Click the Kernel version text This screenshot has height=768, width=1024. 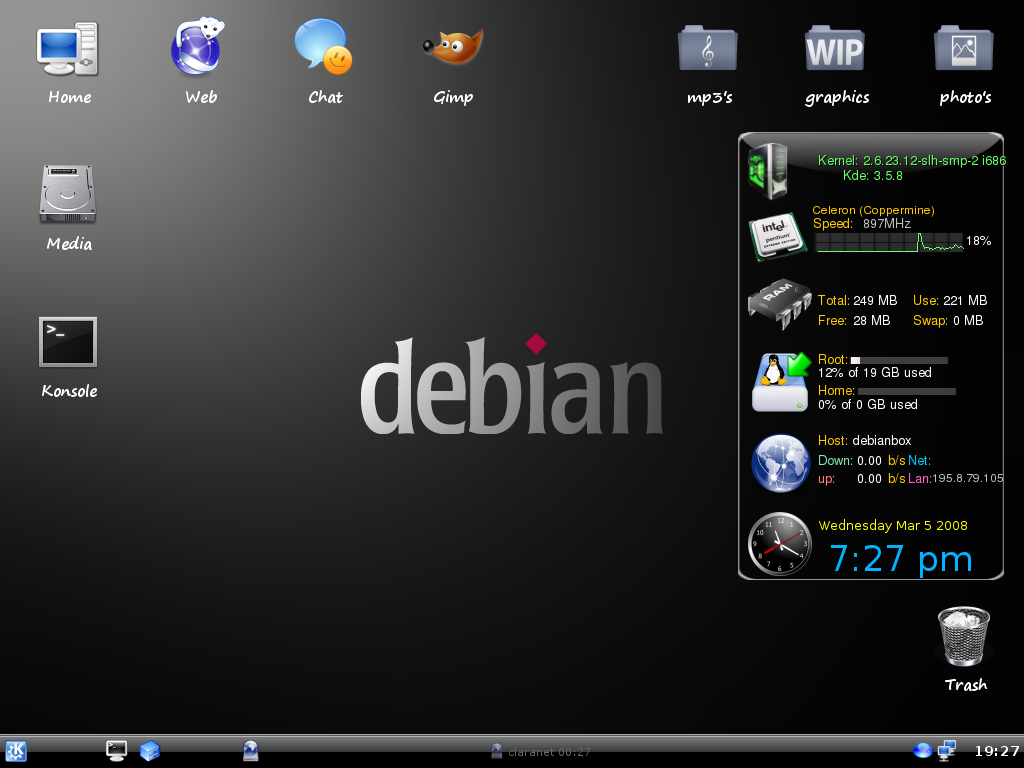click(912, 161)
